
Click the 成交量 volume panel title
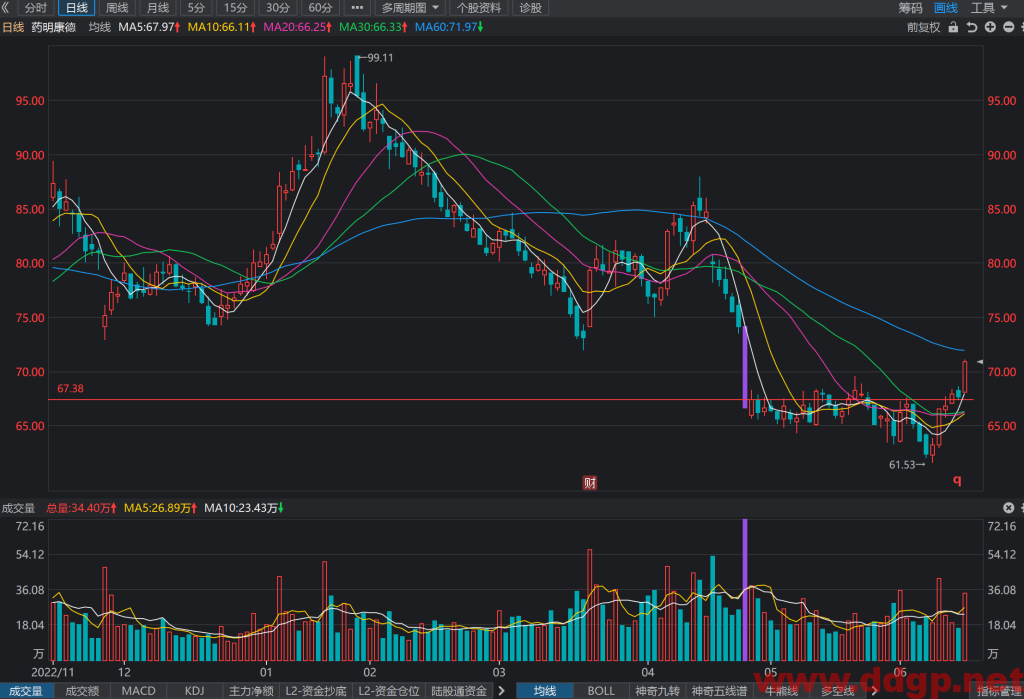click(18, 508)
